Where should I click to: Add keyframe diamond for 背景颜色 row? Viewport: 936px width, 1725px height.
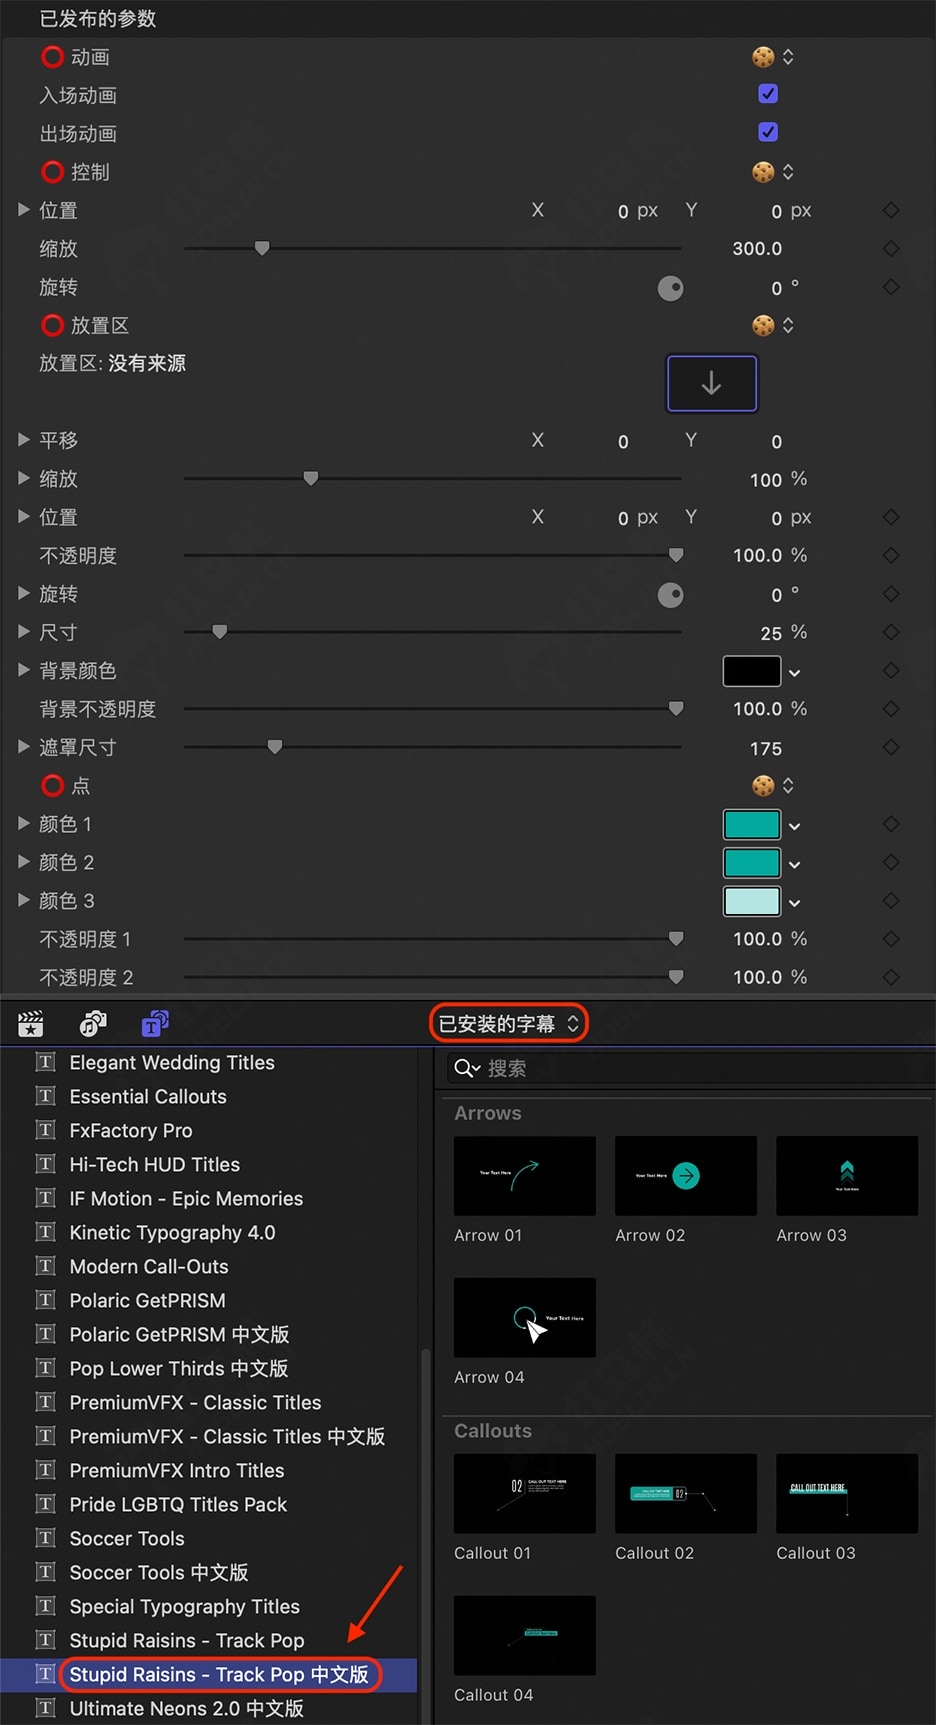(x=891, y=670)
